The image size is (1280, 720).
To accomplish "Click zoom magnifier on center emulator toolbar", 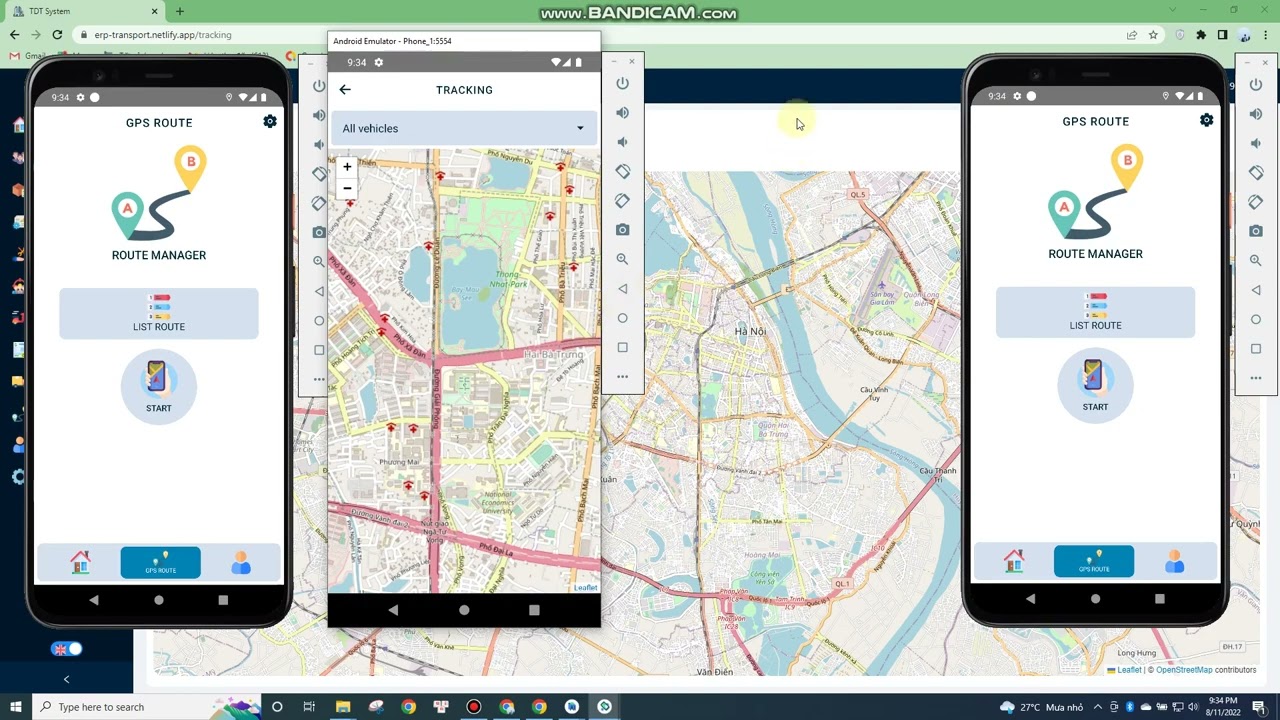I will pos(622,259).
